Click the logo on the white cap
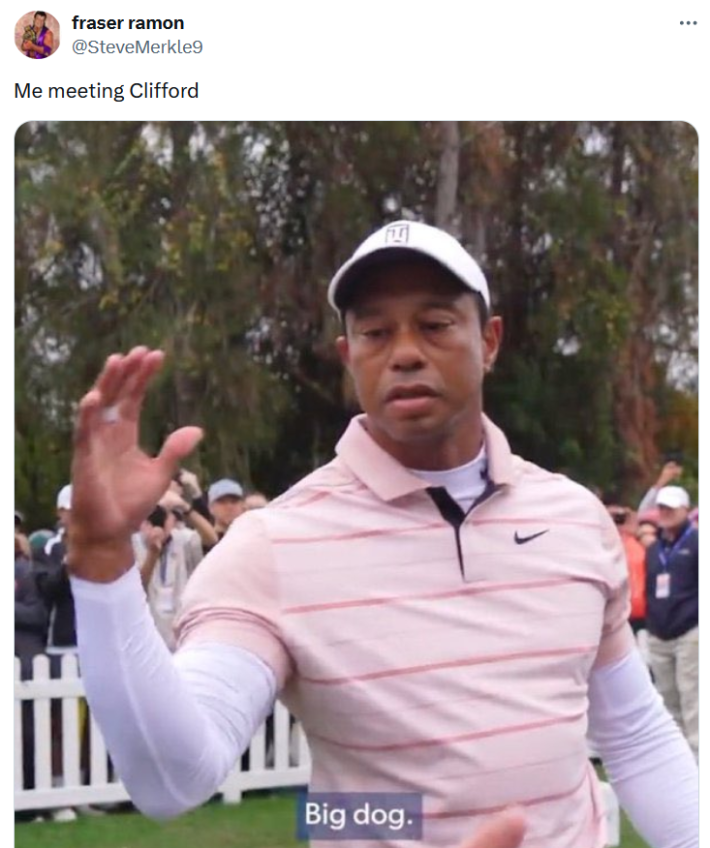Image resolution: width=710 pixels, height=848 pixels. [397, 234]
